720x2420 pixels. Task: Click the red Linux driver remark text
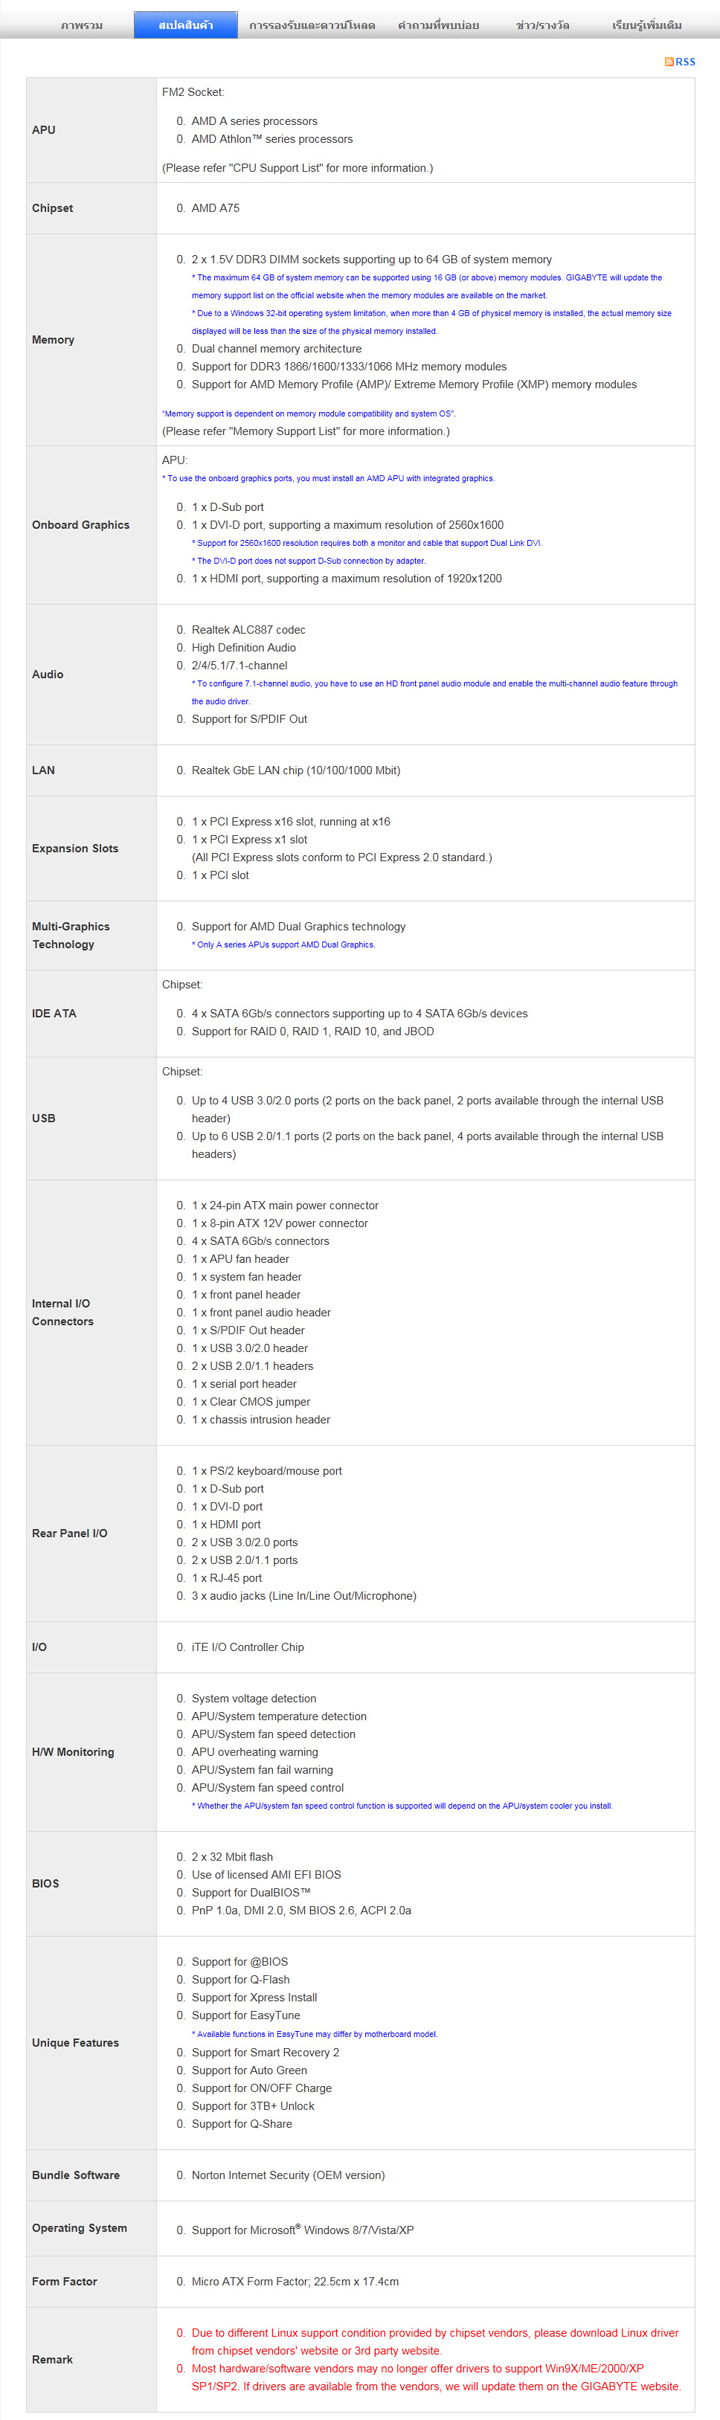click(x=435, y=2341)
